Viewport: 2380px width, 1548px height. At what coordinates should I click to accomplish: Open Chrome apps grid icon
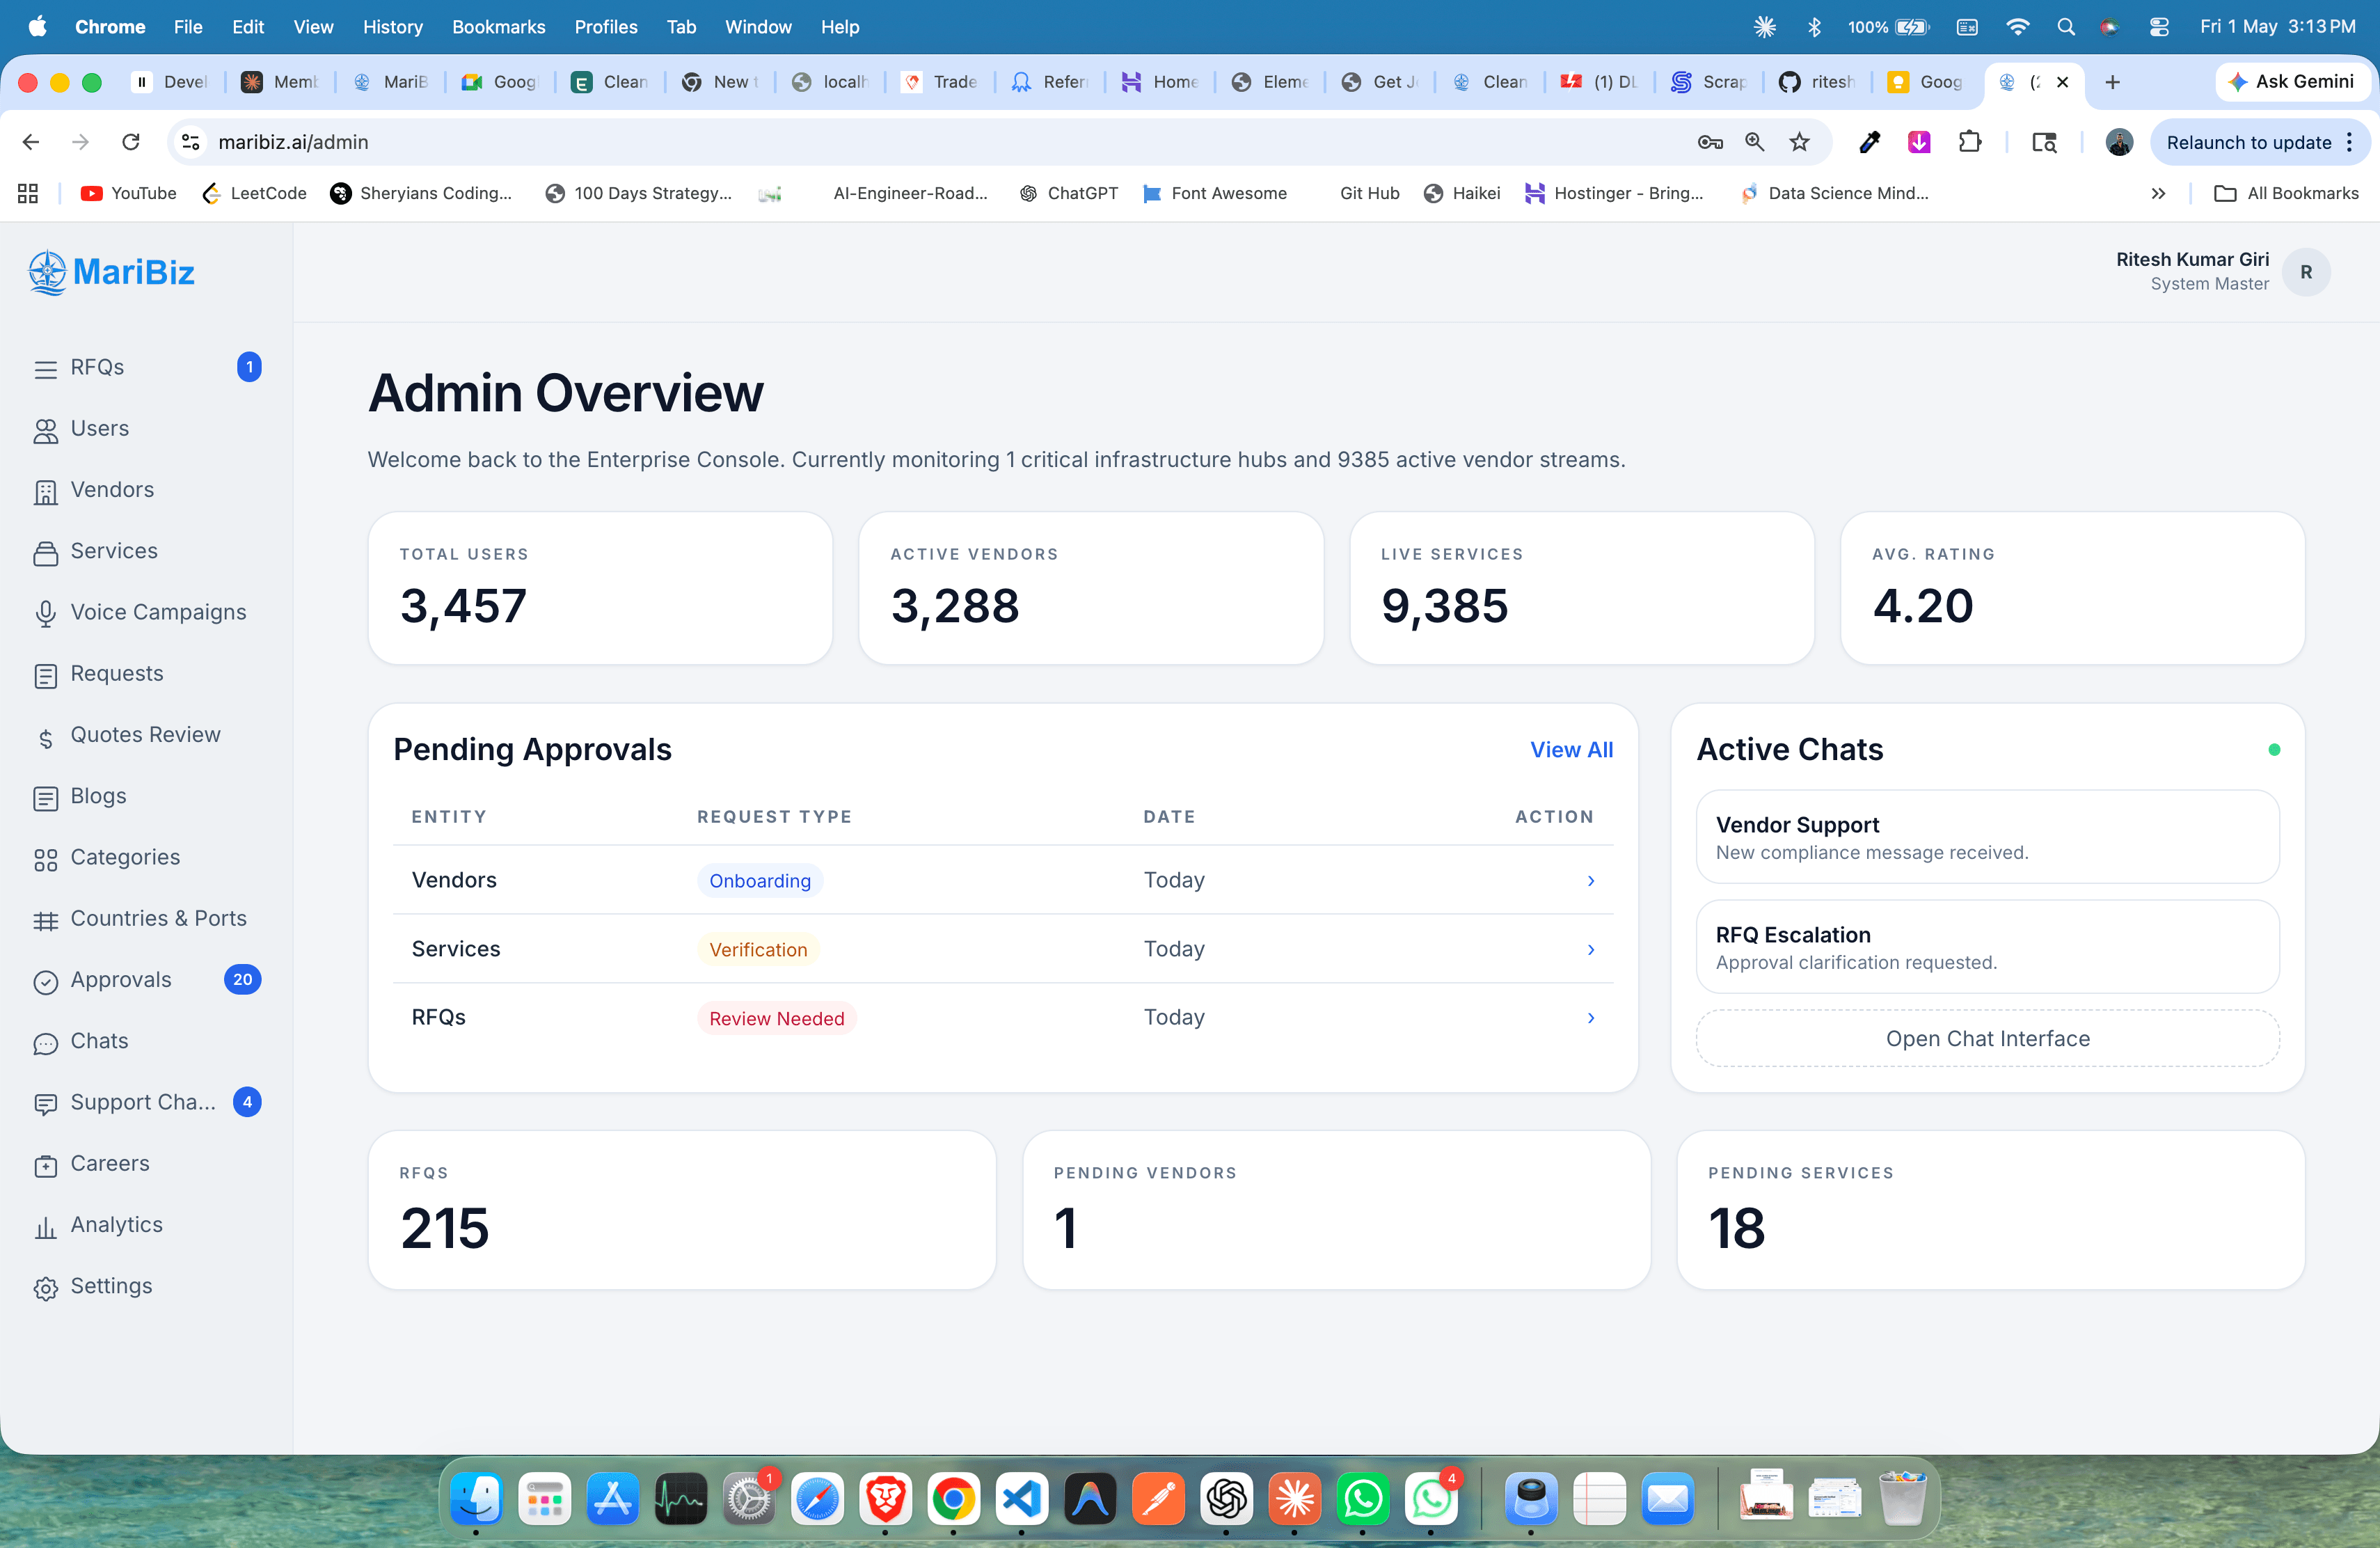pyautogui.click(x=28, y=194)
